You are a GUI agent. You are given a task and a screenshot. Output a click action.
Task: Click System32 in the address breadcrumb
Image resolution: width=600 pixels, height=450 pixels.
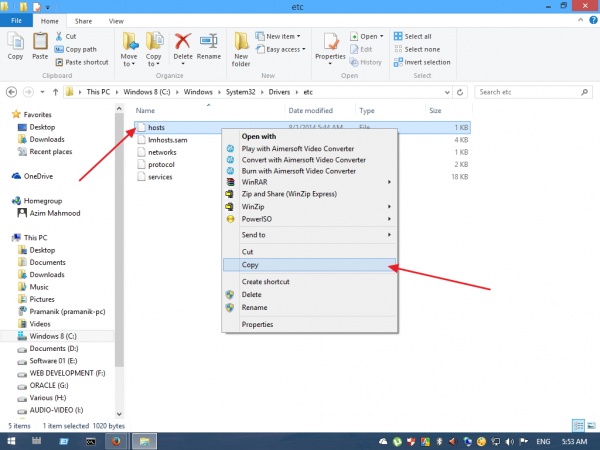[x=240, y=92]
